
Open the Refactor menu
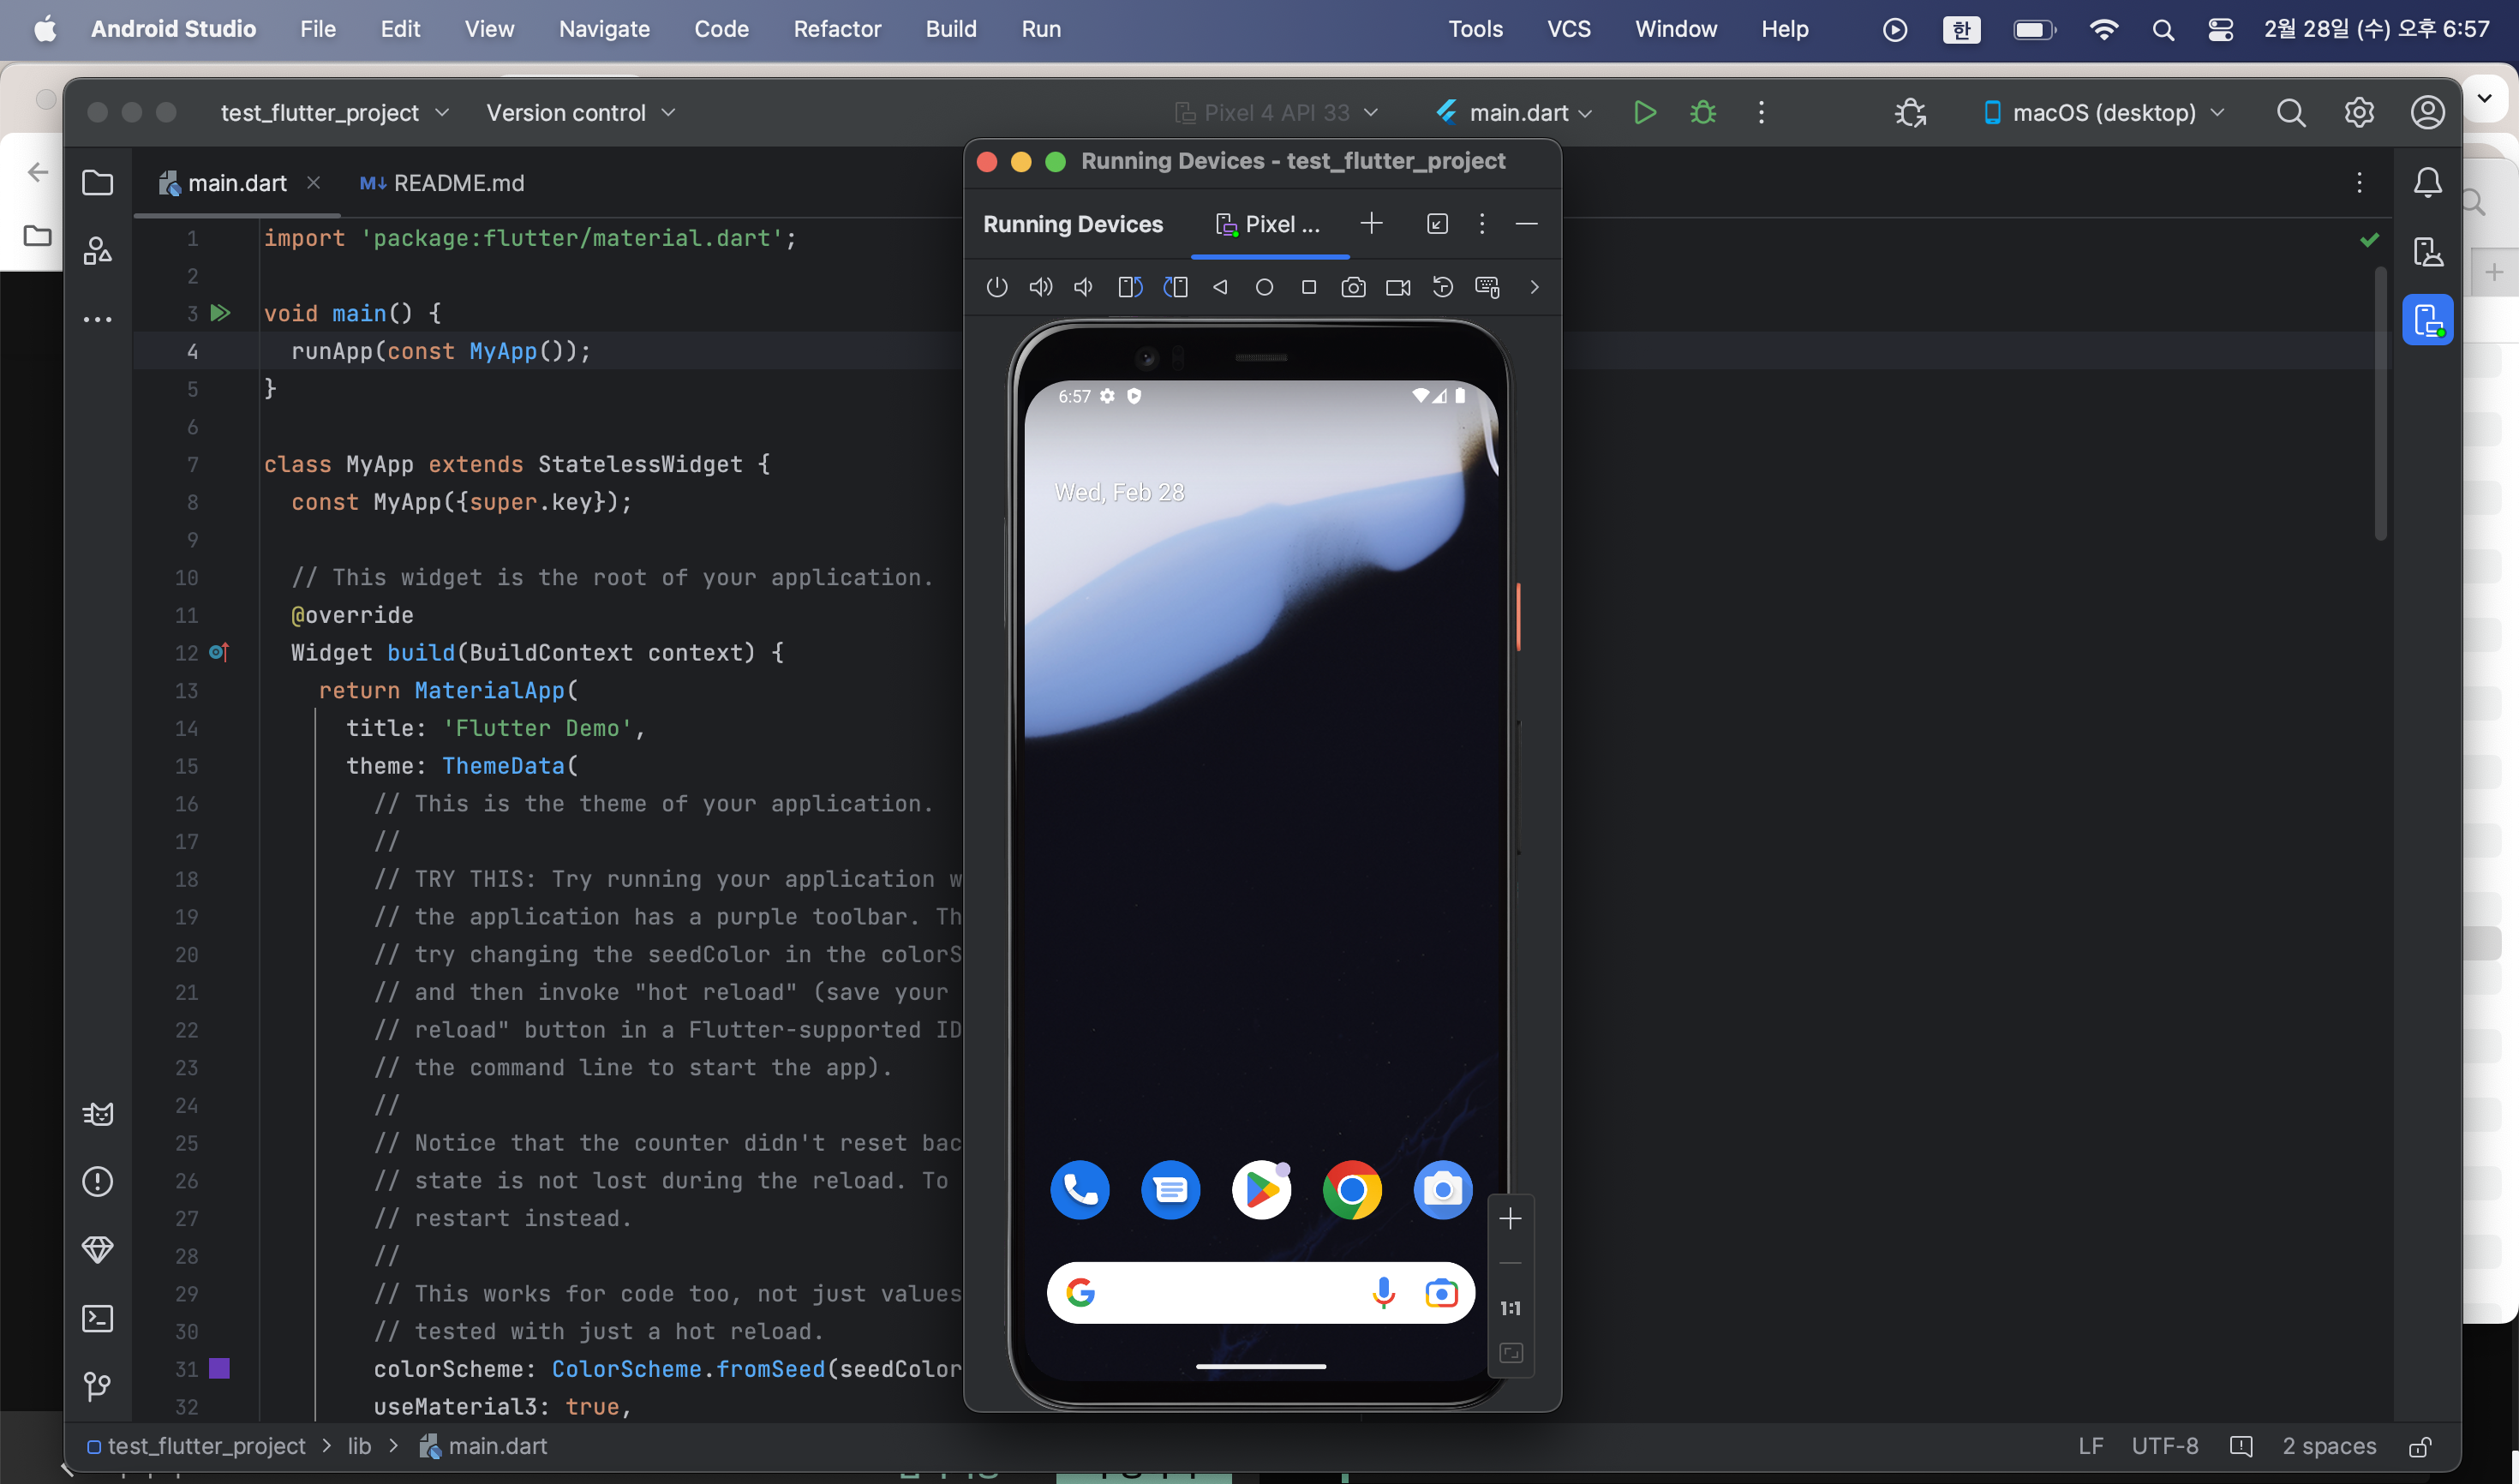[836, 29]
